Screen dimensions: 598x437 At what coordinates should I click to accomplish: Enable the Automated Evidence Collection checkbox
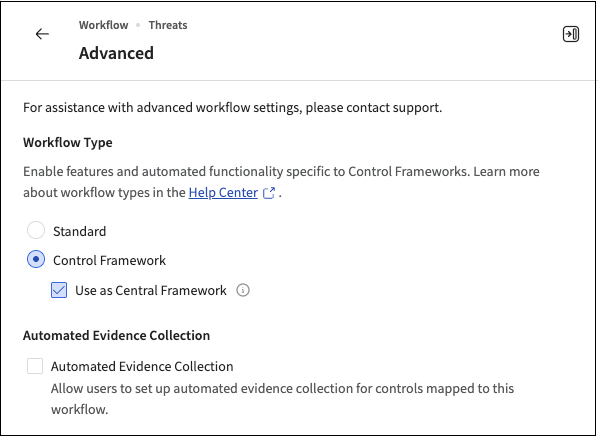[x=35, y=366]
